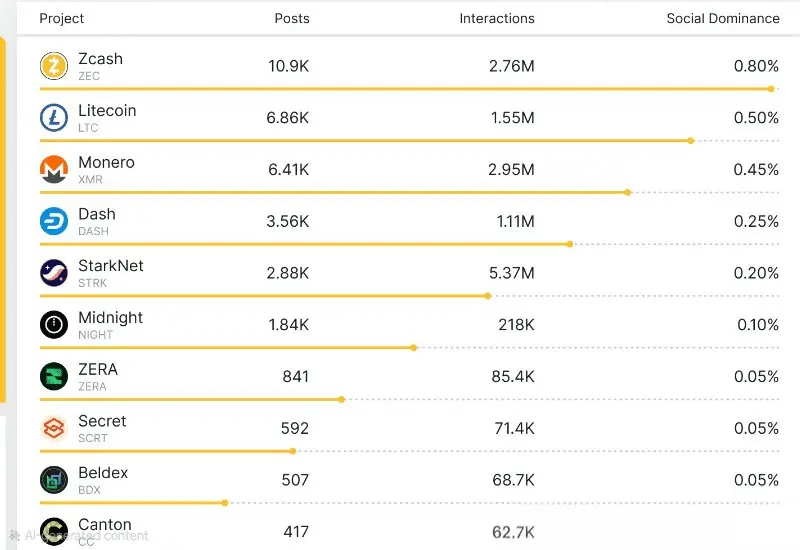Click the Midnight project icon

click(x=53, y=325)
